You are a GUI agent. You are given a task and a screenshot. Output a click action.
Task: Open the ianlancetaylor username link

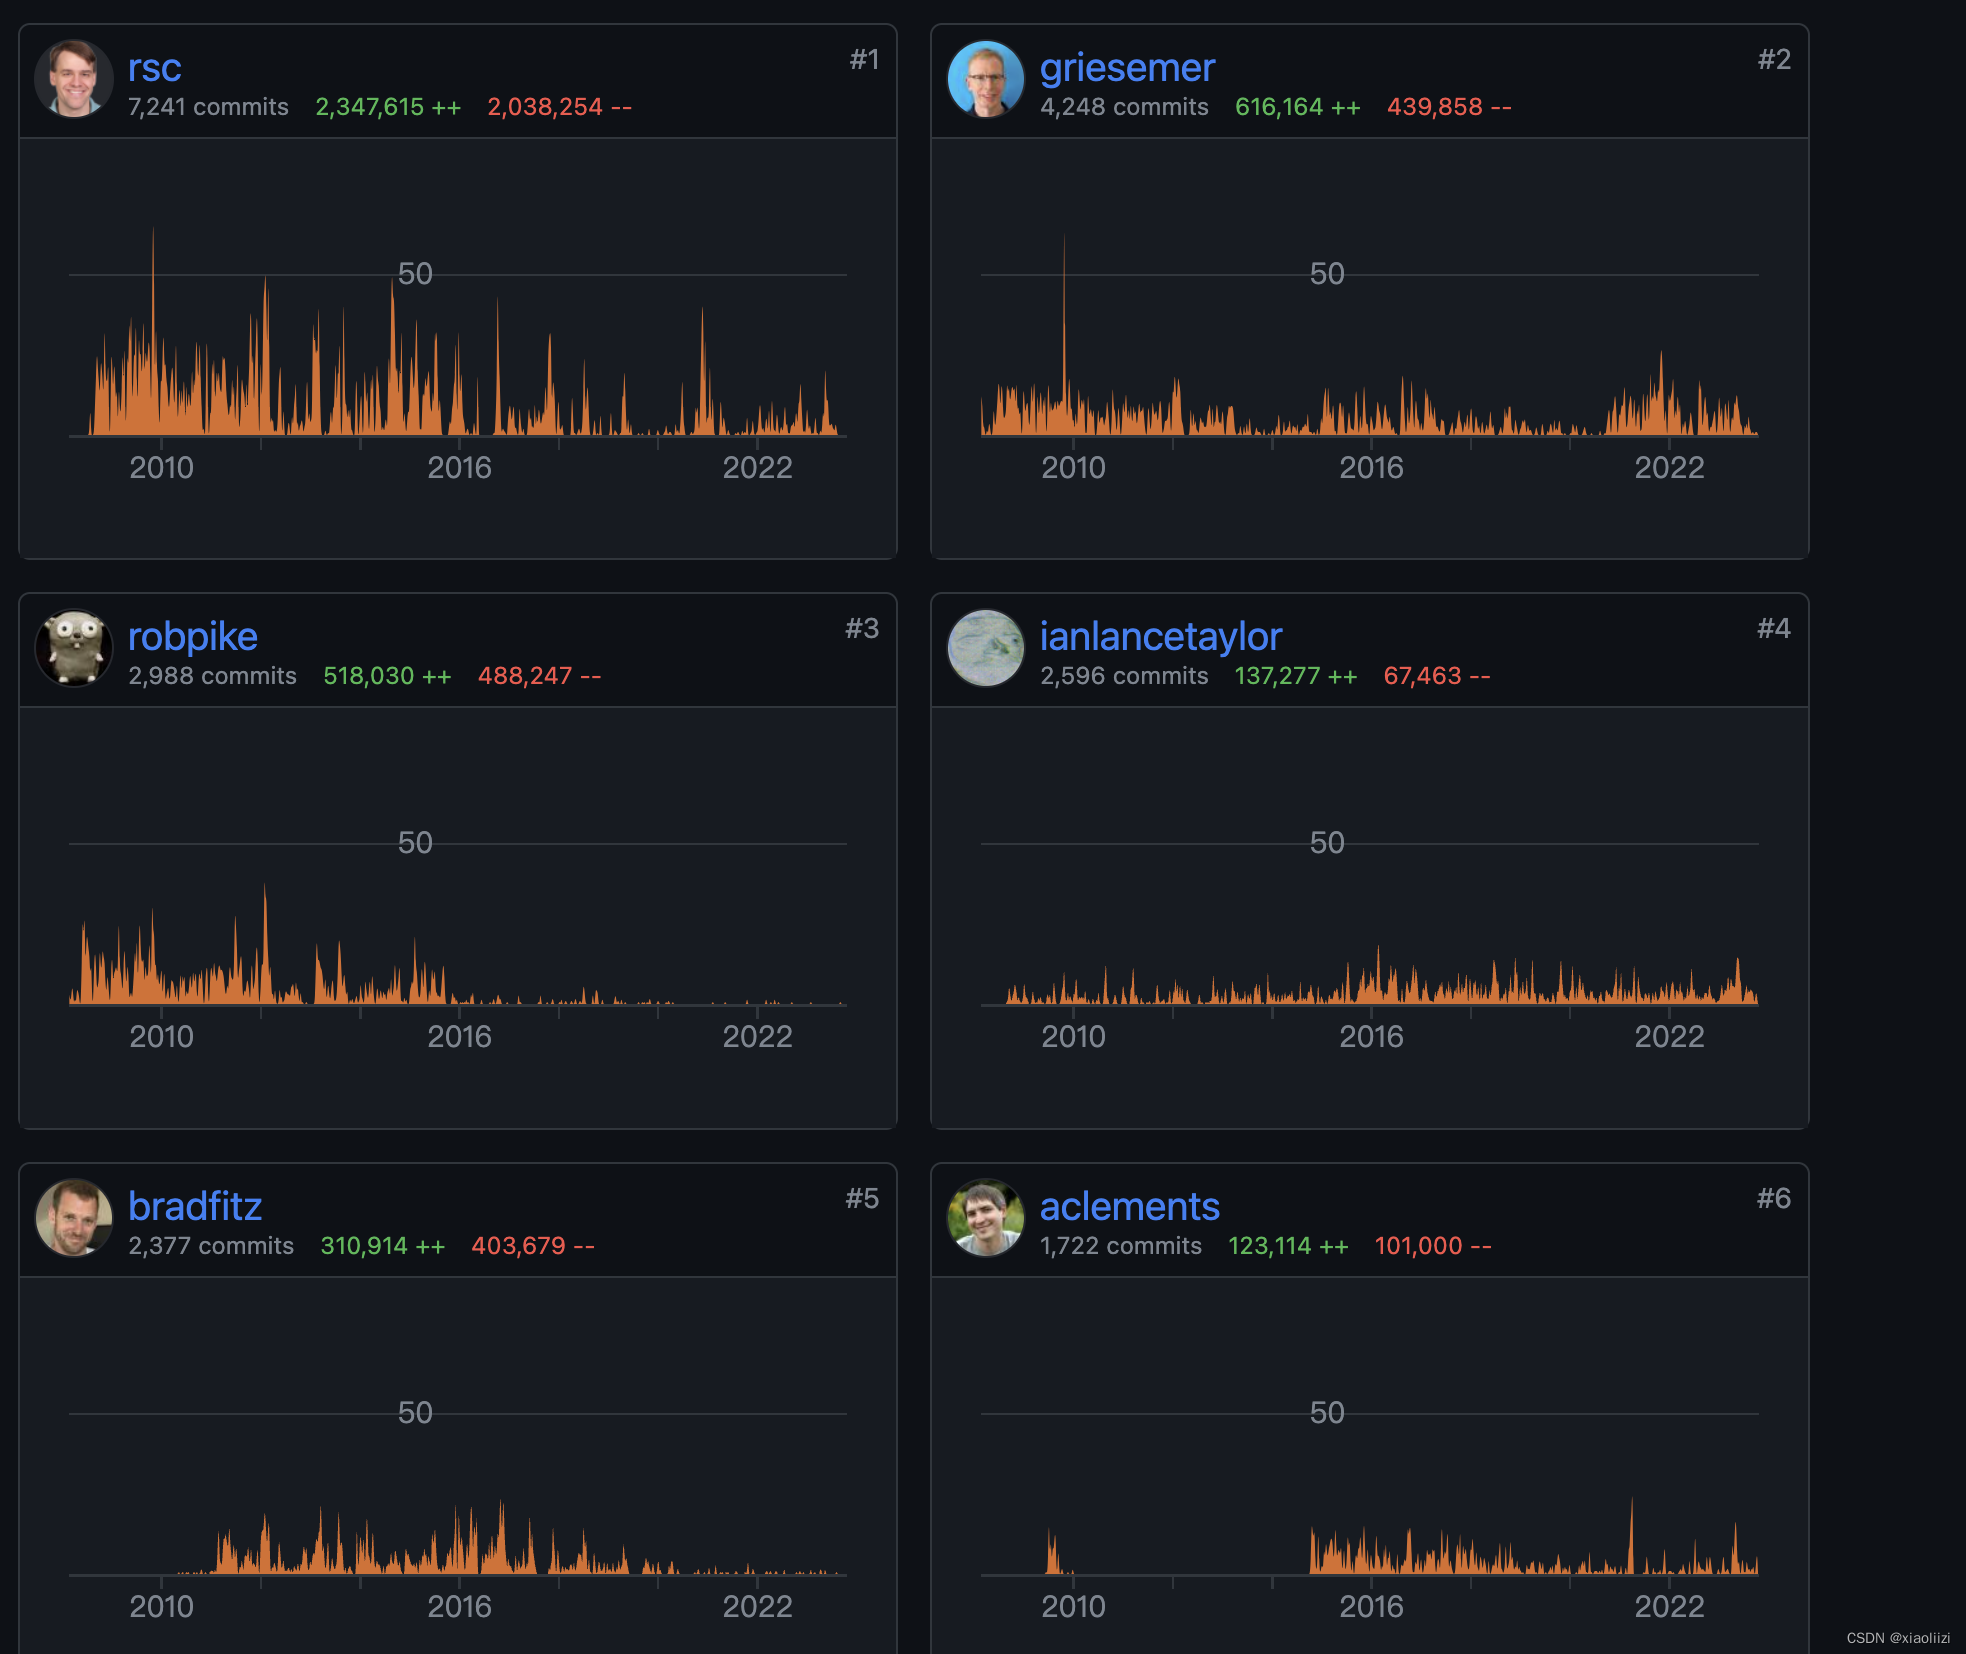[1160, 637]
